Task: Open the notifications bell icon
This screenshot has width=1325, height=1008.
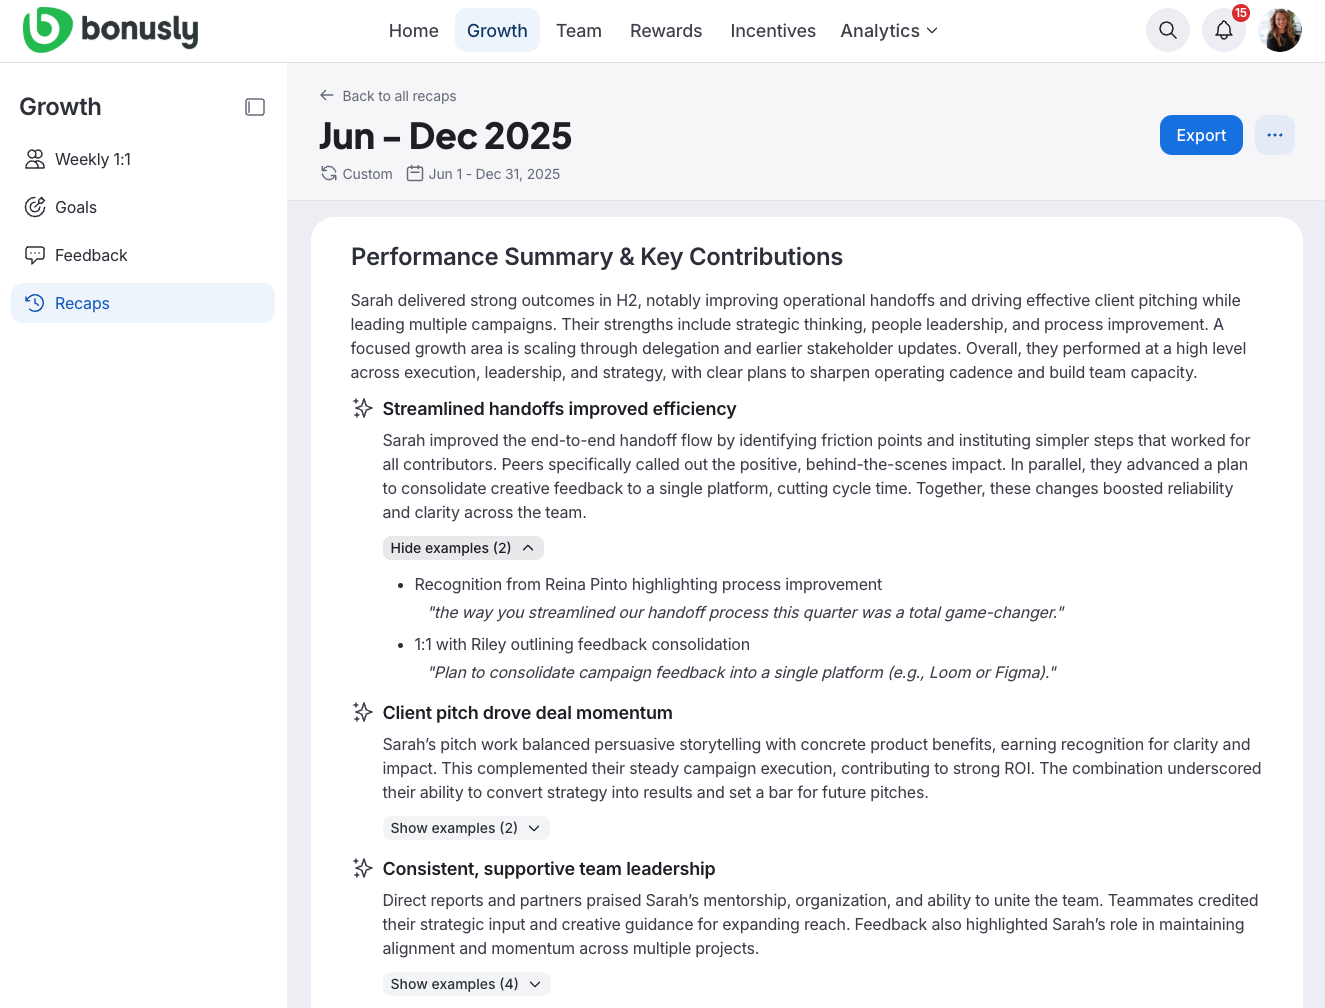Action: [x=1223, y=31]
